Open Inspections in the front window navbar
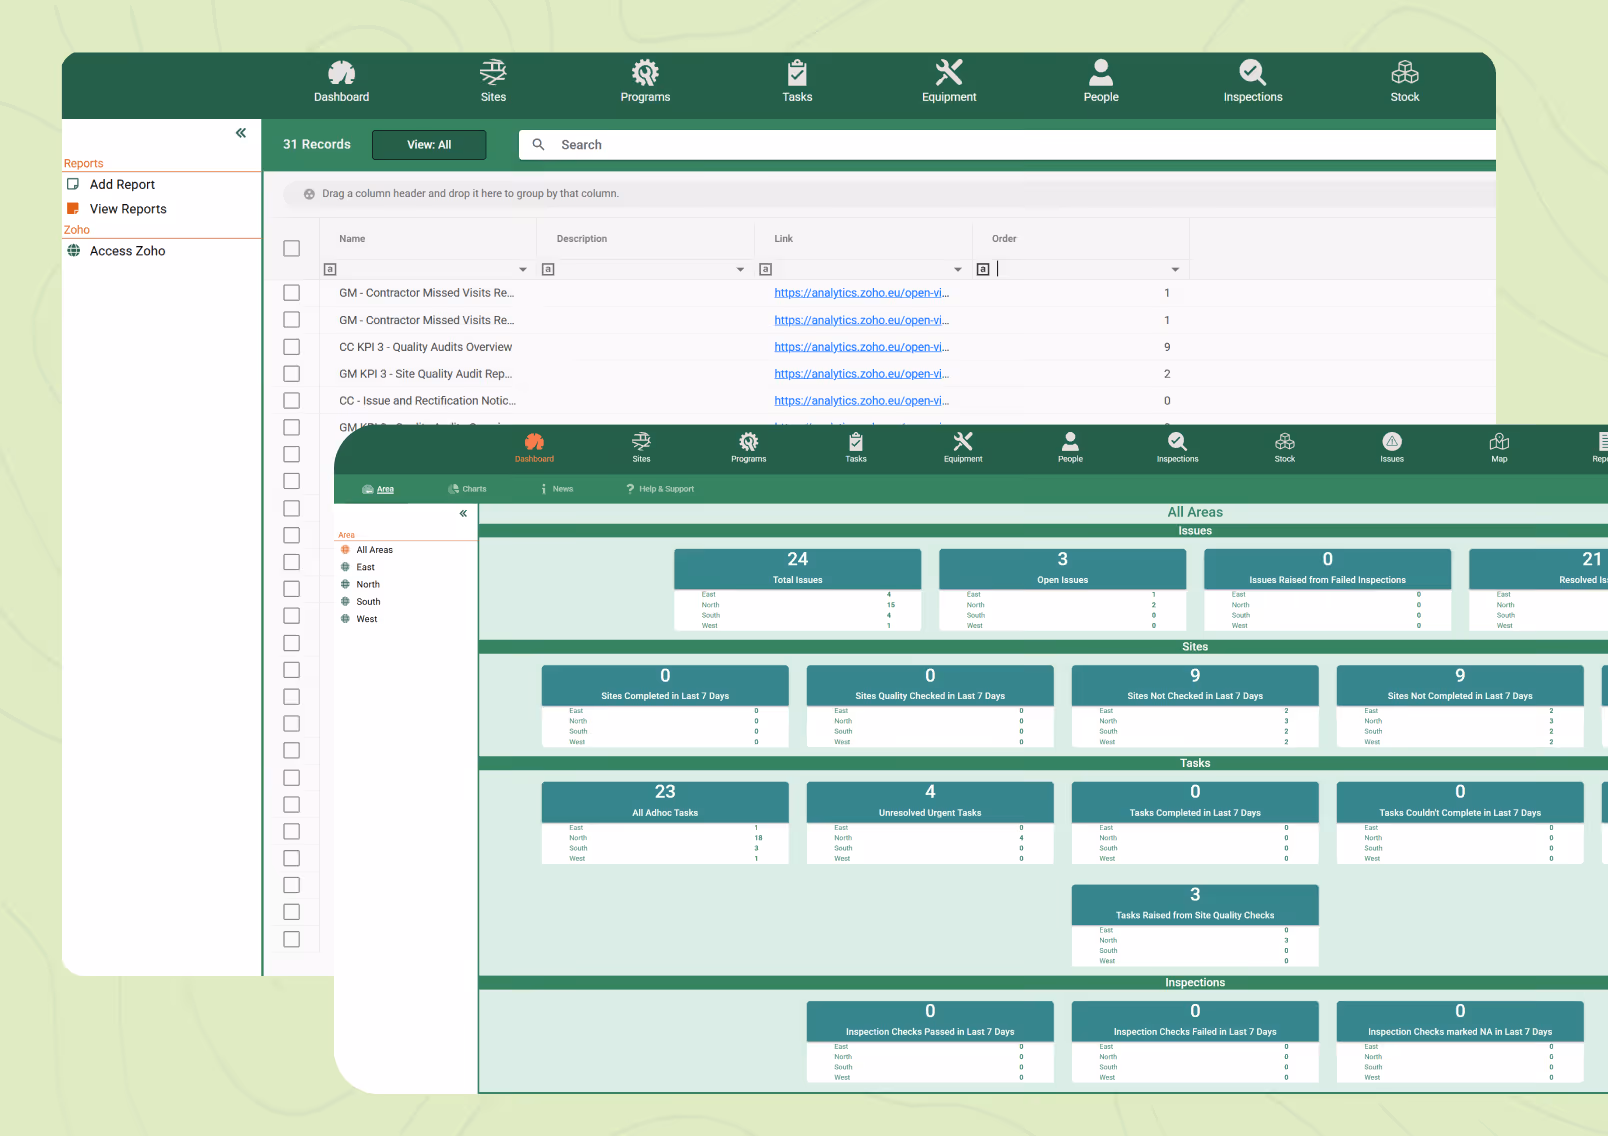 tap(1177, 447)
